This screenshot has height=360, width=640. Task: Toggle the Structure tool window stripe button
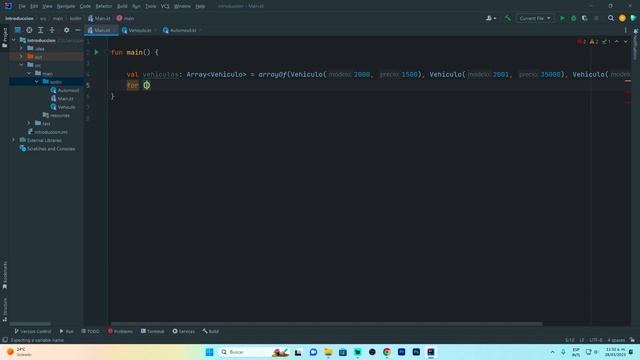(x=4, y=310)
